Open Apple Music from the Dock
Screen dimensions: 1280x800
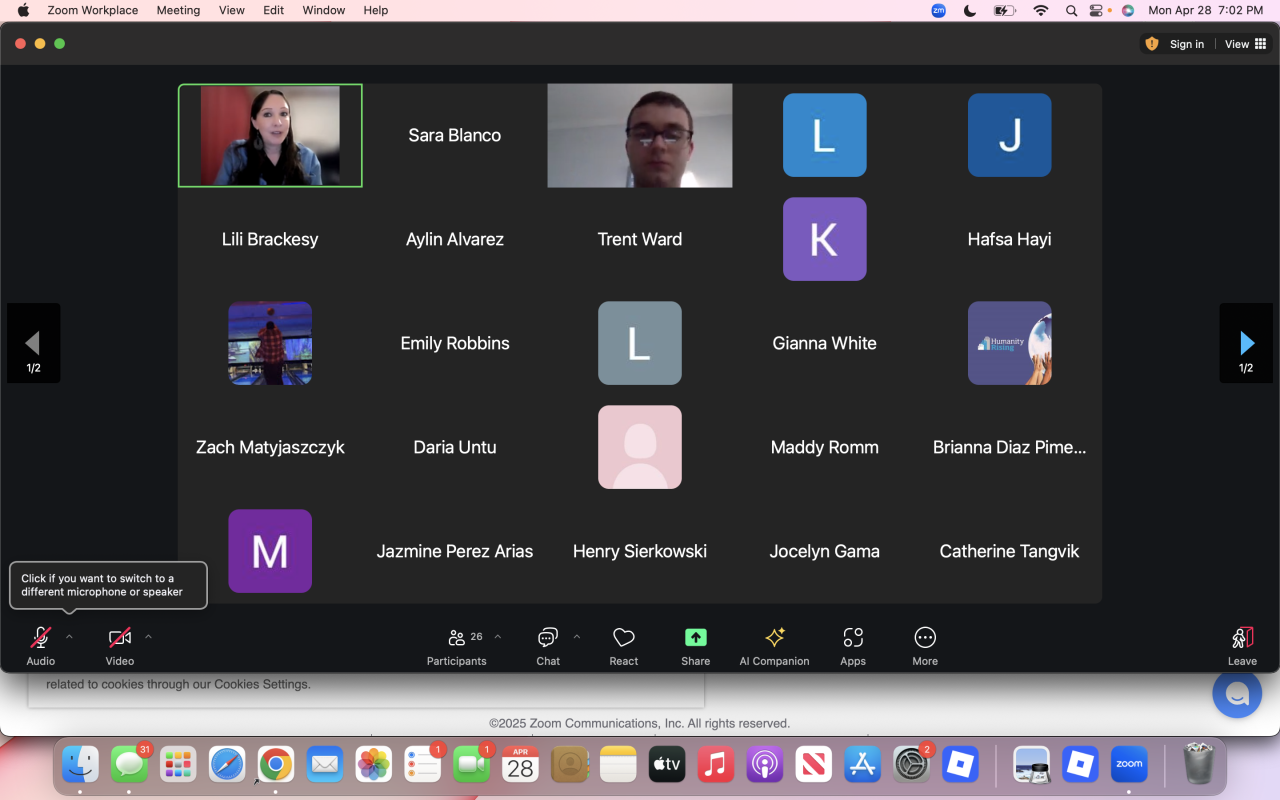click(716, 765)
